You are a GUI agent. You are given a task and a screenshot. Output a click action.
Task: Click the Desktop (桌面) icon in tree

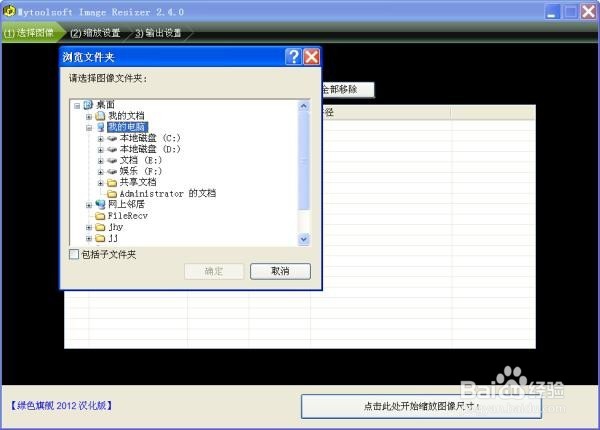point(88,104)
